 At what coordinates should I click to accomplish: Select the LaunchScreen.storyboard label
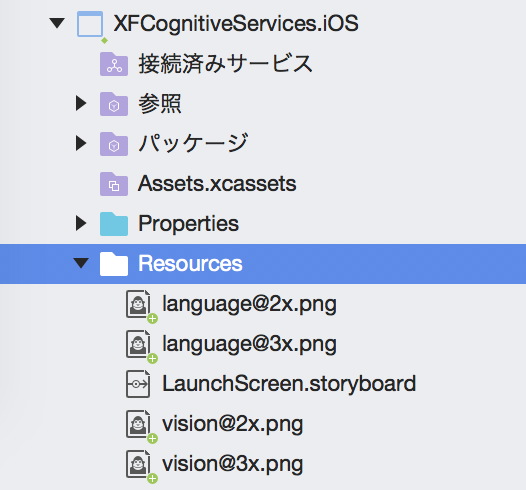[x=289, y=383]
